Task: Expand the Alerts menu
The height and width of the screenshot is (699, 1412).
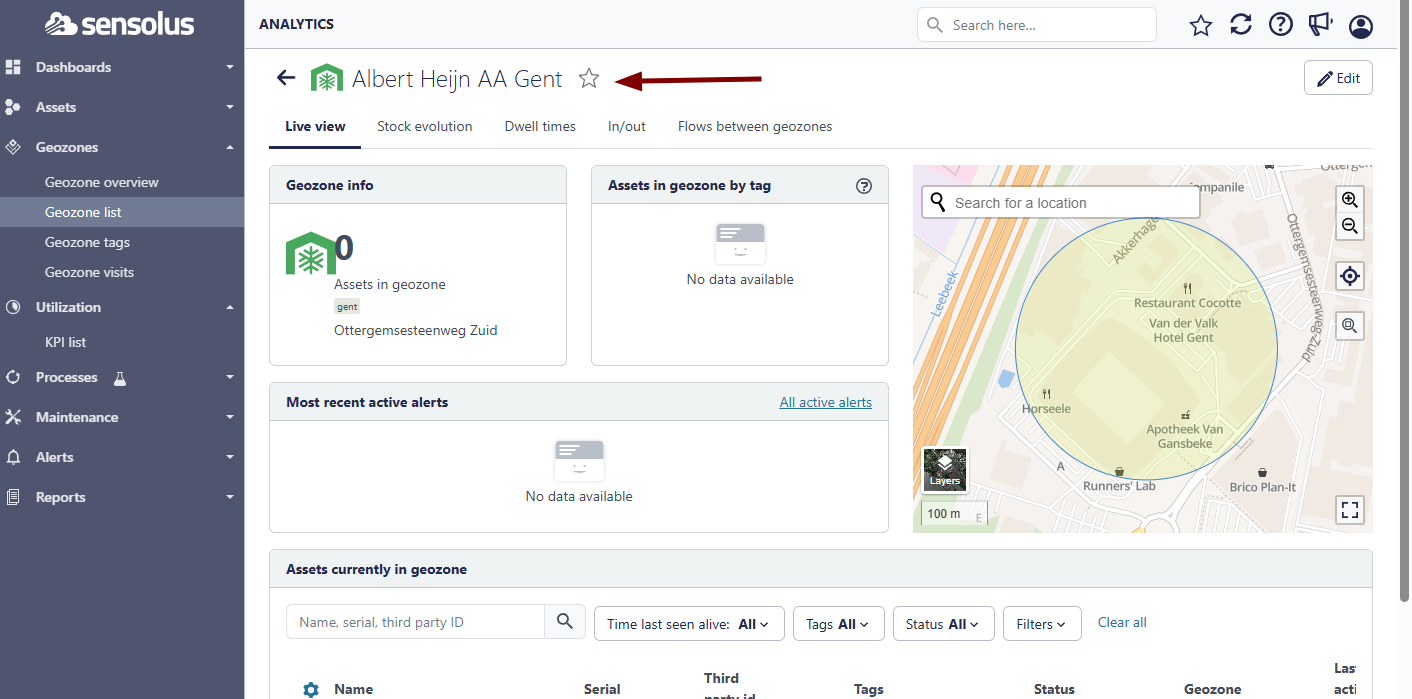Action: [x=230, y=457]
